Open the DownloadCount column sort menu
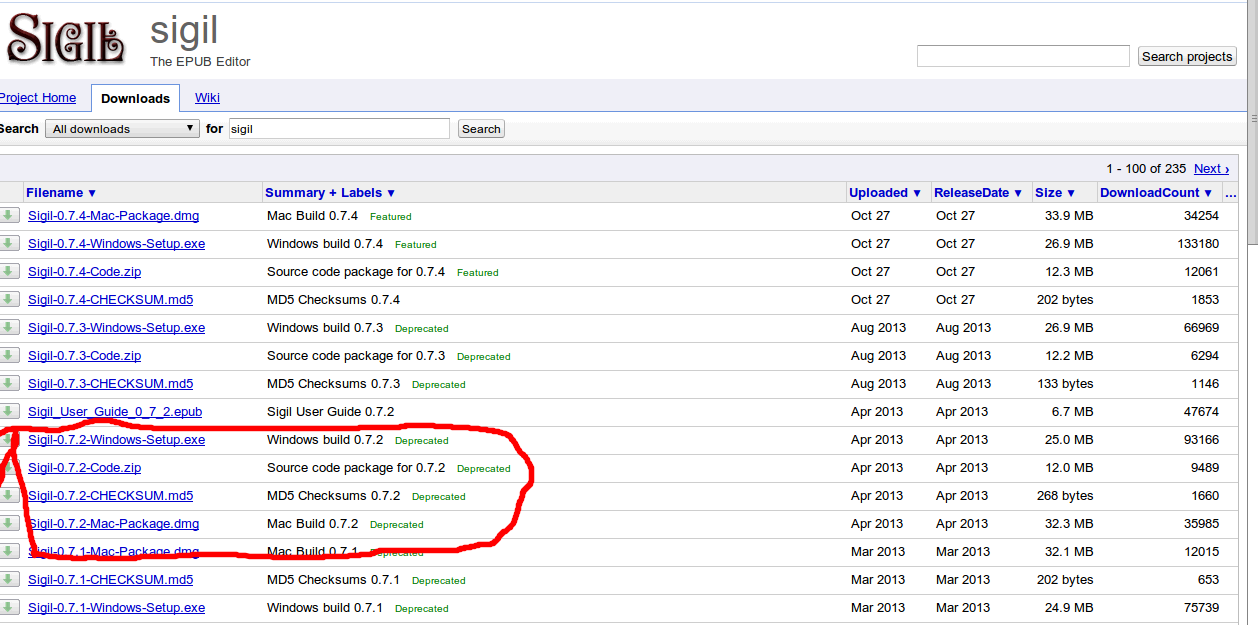1258x625 pixels. 1157,192
